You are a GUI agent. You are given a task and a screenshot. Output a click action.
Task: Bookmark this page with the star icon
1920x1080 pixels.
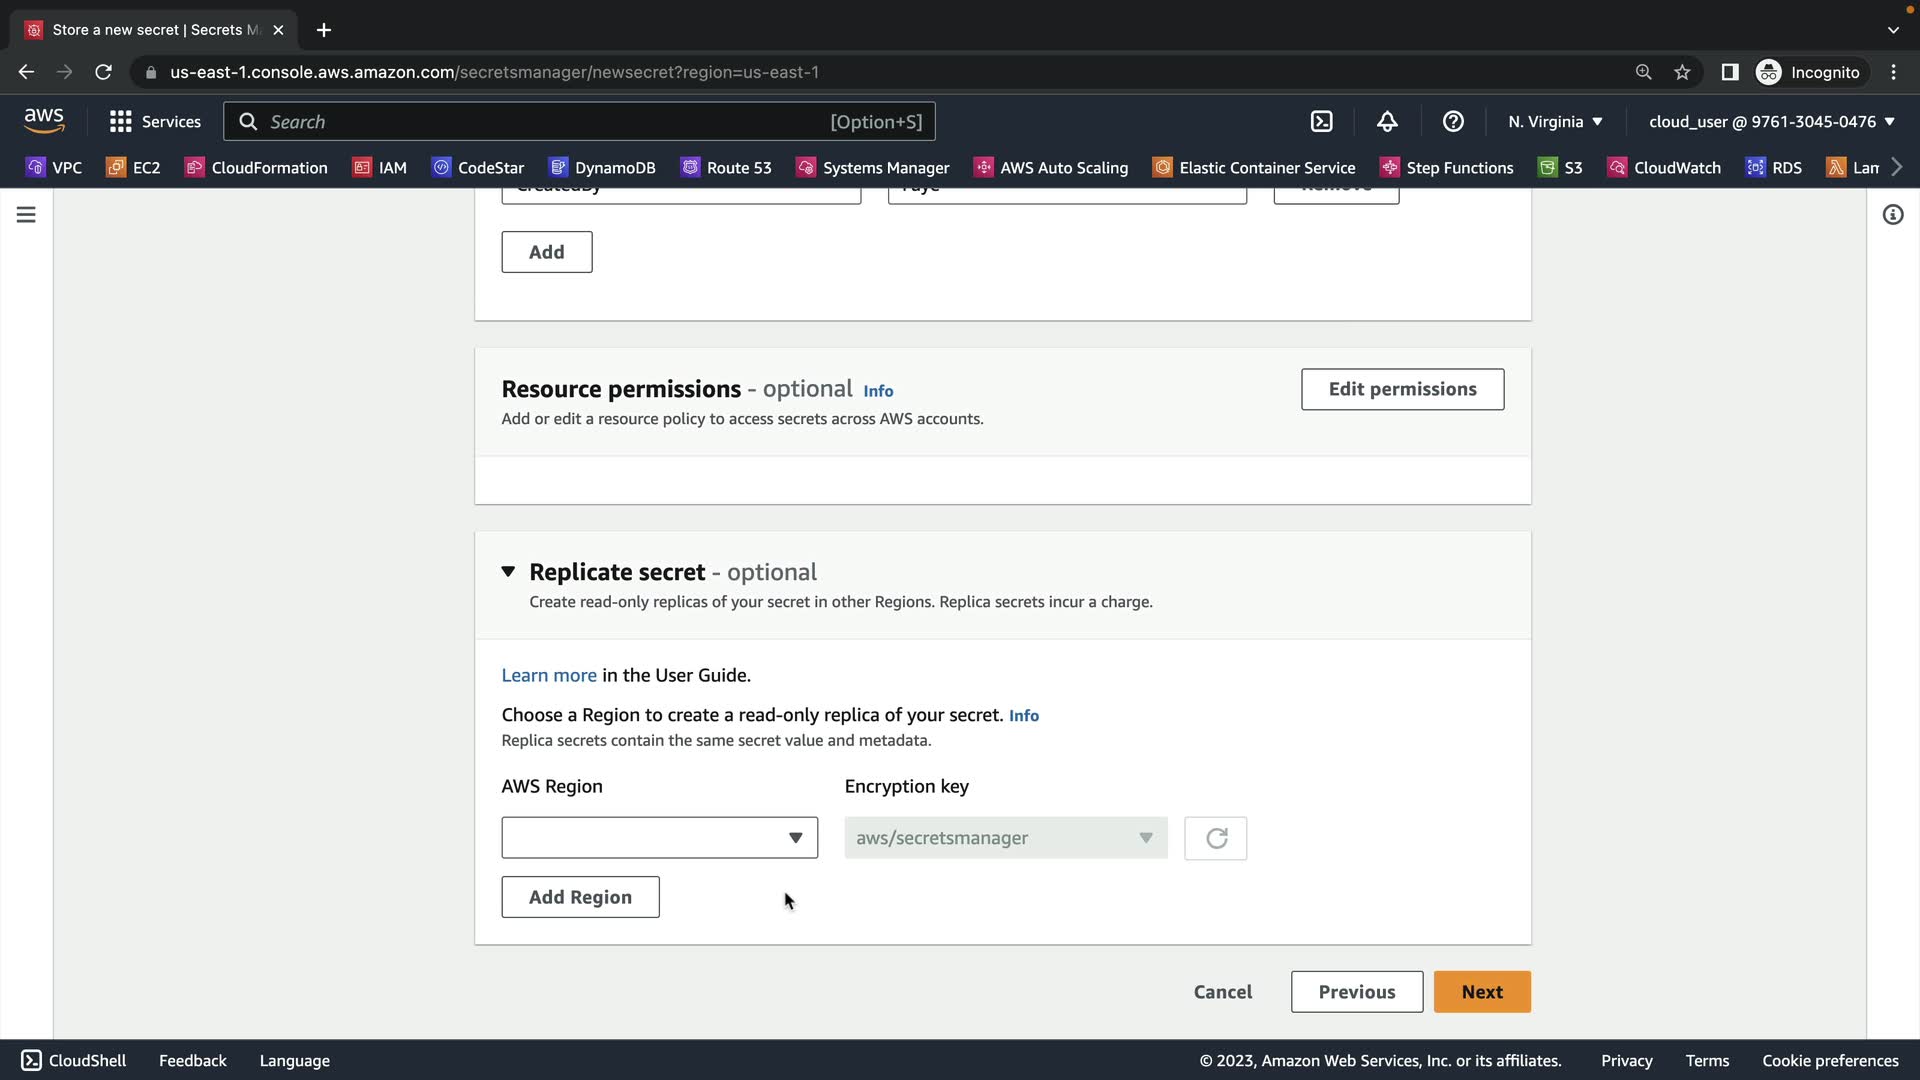[x=1682, y=72]
